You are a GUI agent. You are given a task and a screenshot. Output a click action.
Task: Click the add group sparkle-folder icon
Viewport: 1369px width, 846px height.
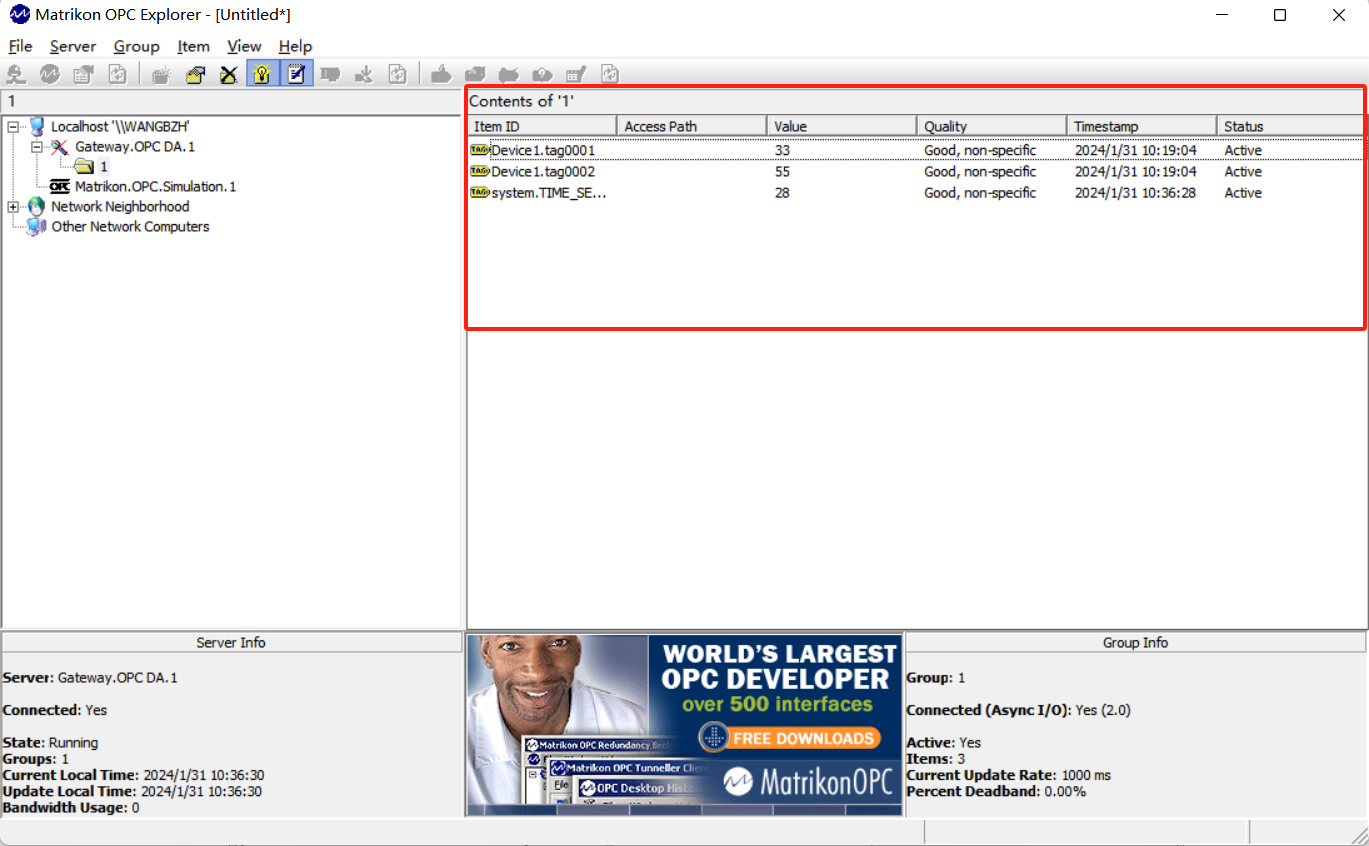coord(161,74)
